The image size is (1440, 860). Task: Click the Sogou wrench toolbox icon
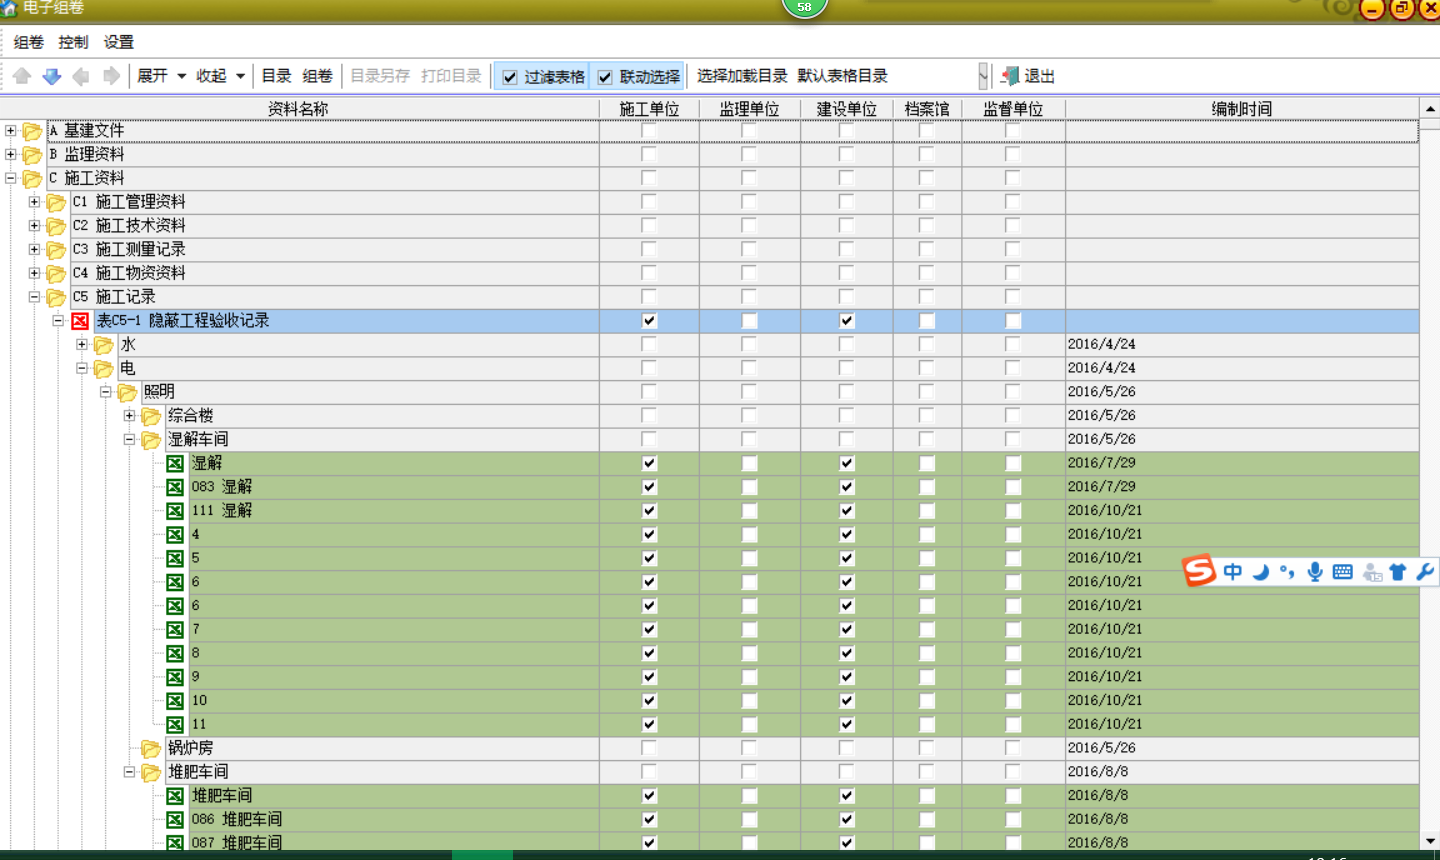coord(1425,572)
